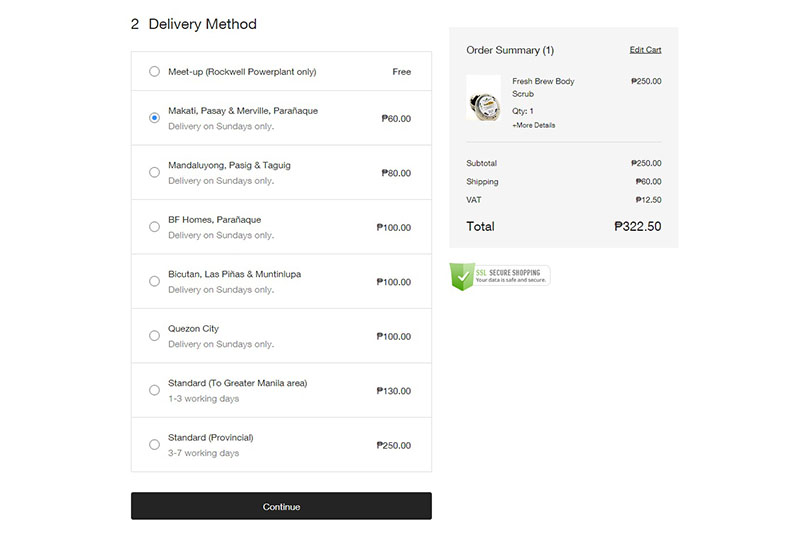
Task: Pick the Quezon City delivery radio button
Action: coord(154,336)
